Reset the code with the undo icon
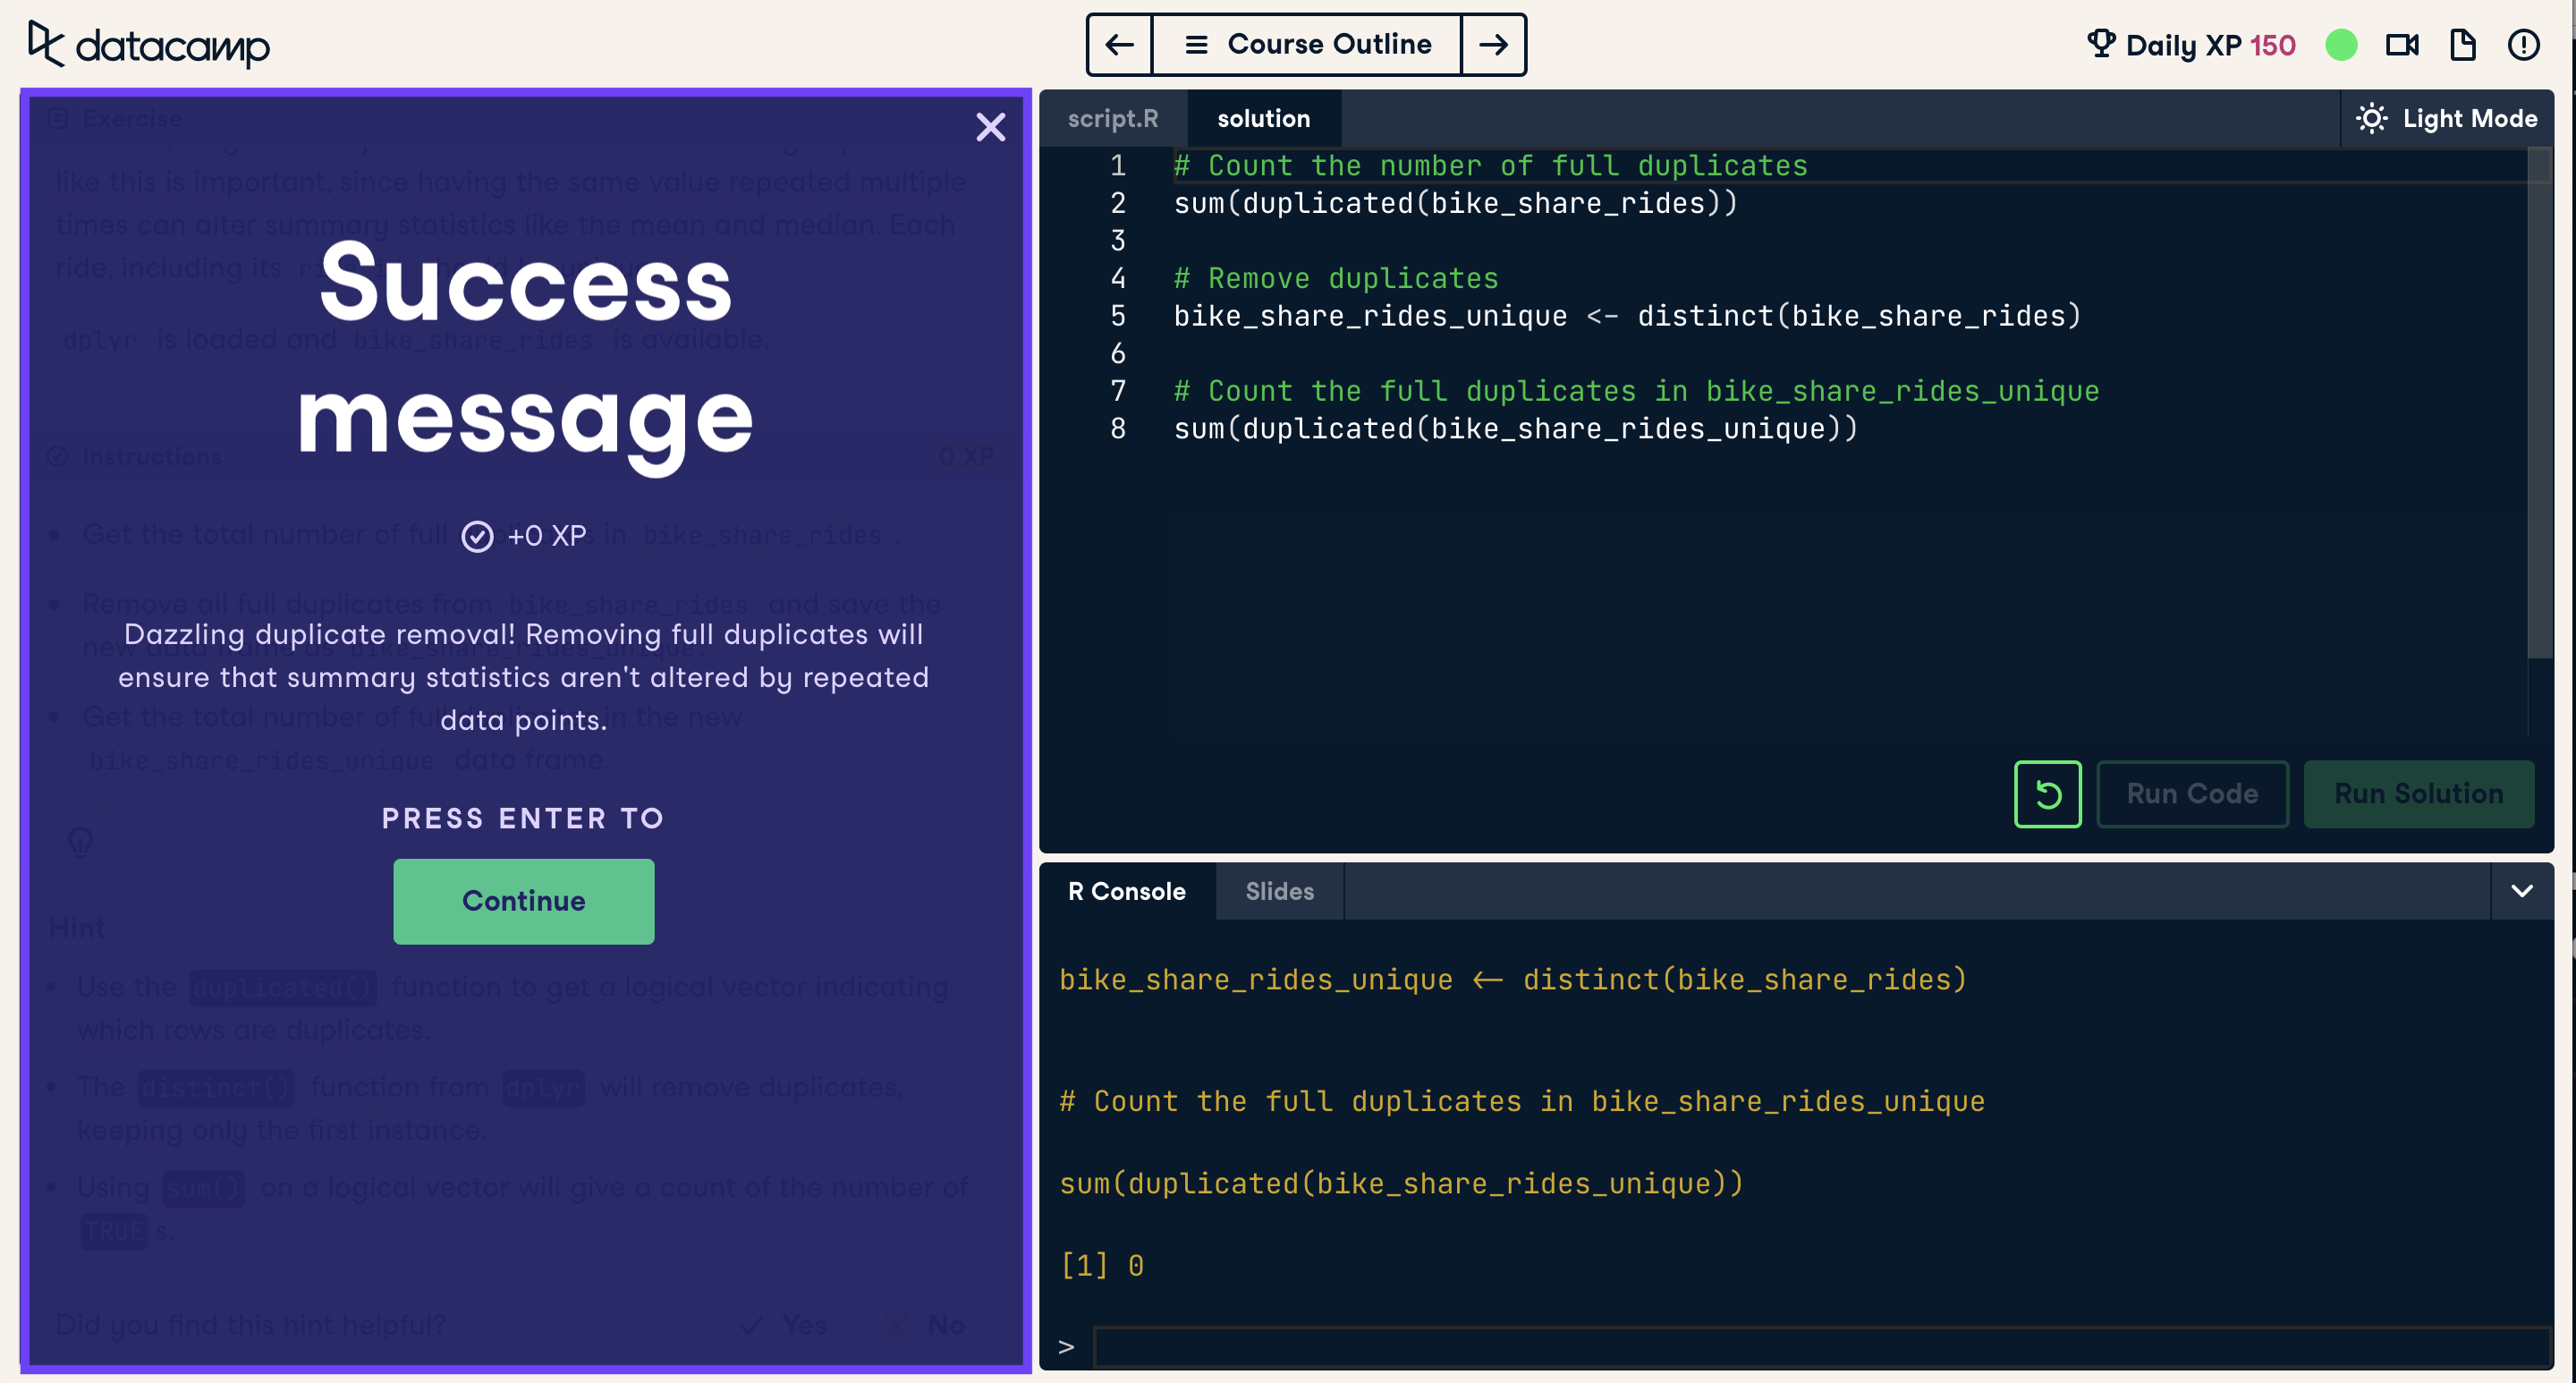This screenshot has width=2576, height=1383. coord(2047,794)
